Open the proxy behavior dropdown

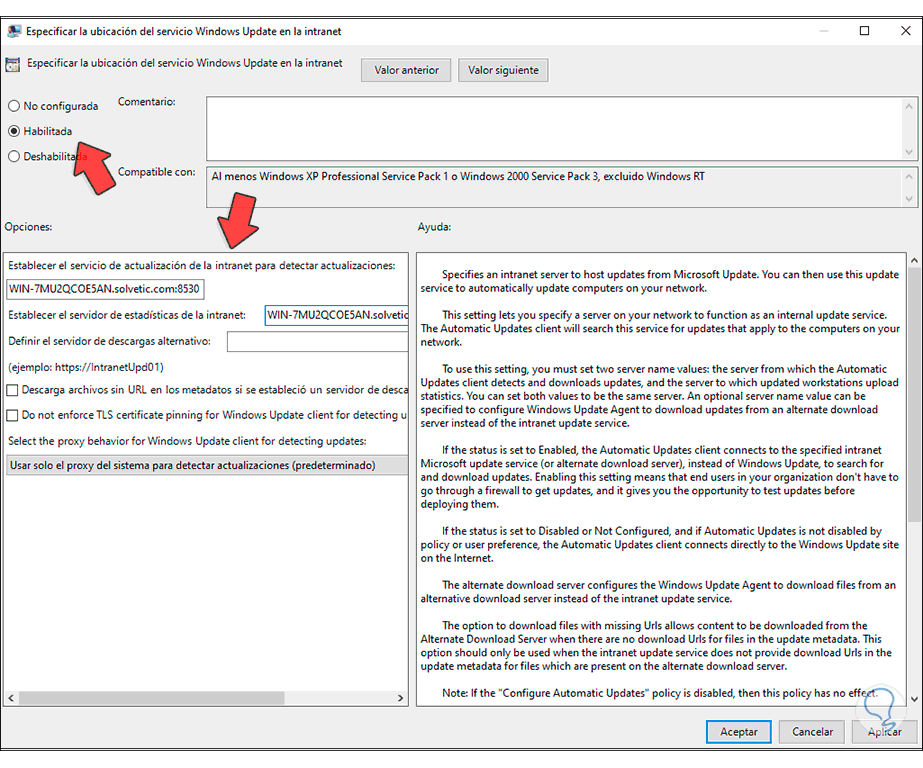tap(207, 465)
